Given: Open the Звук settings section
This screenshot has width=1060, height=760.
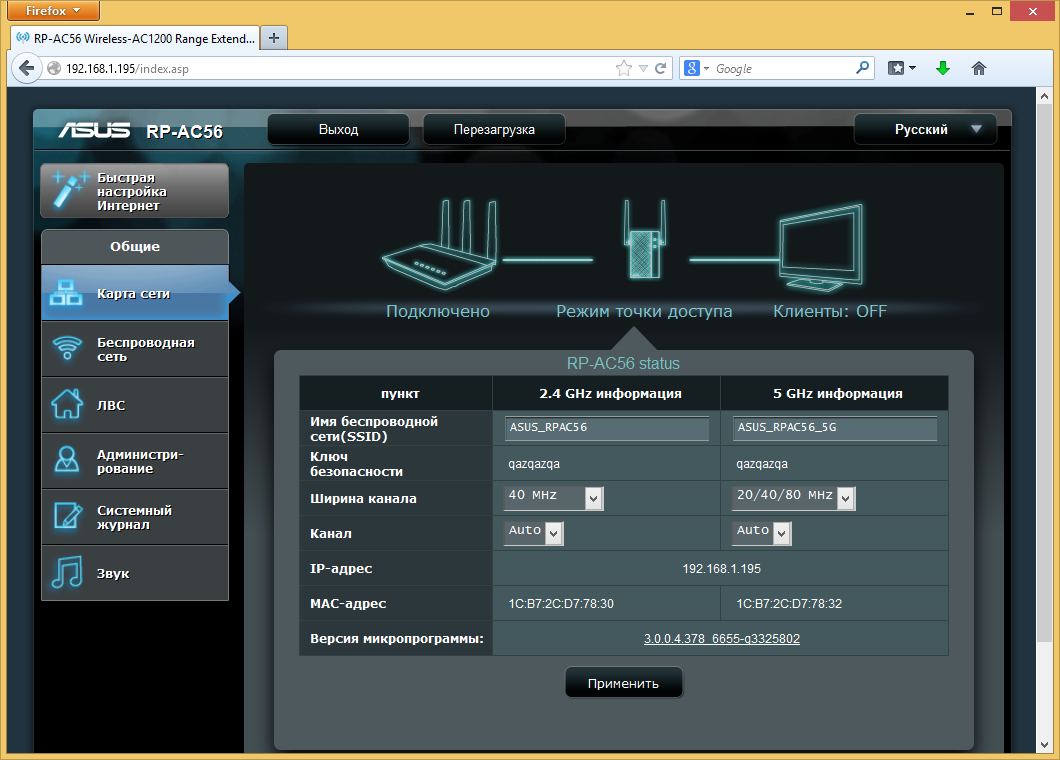Looking at the screenshot, I should pyautogui.click(x=135, y=573).
